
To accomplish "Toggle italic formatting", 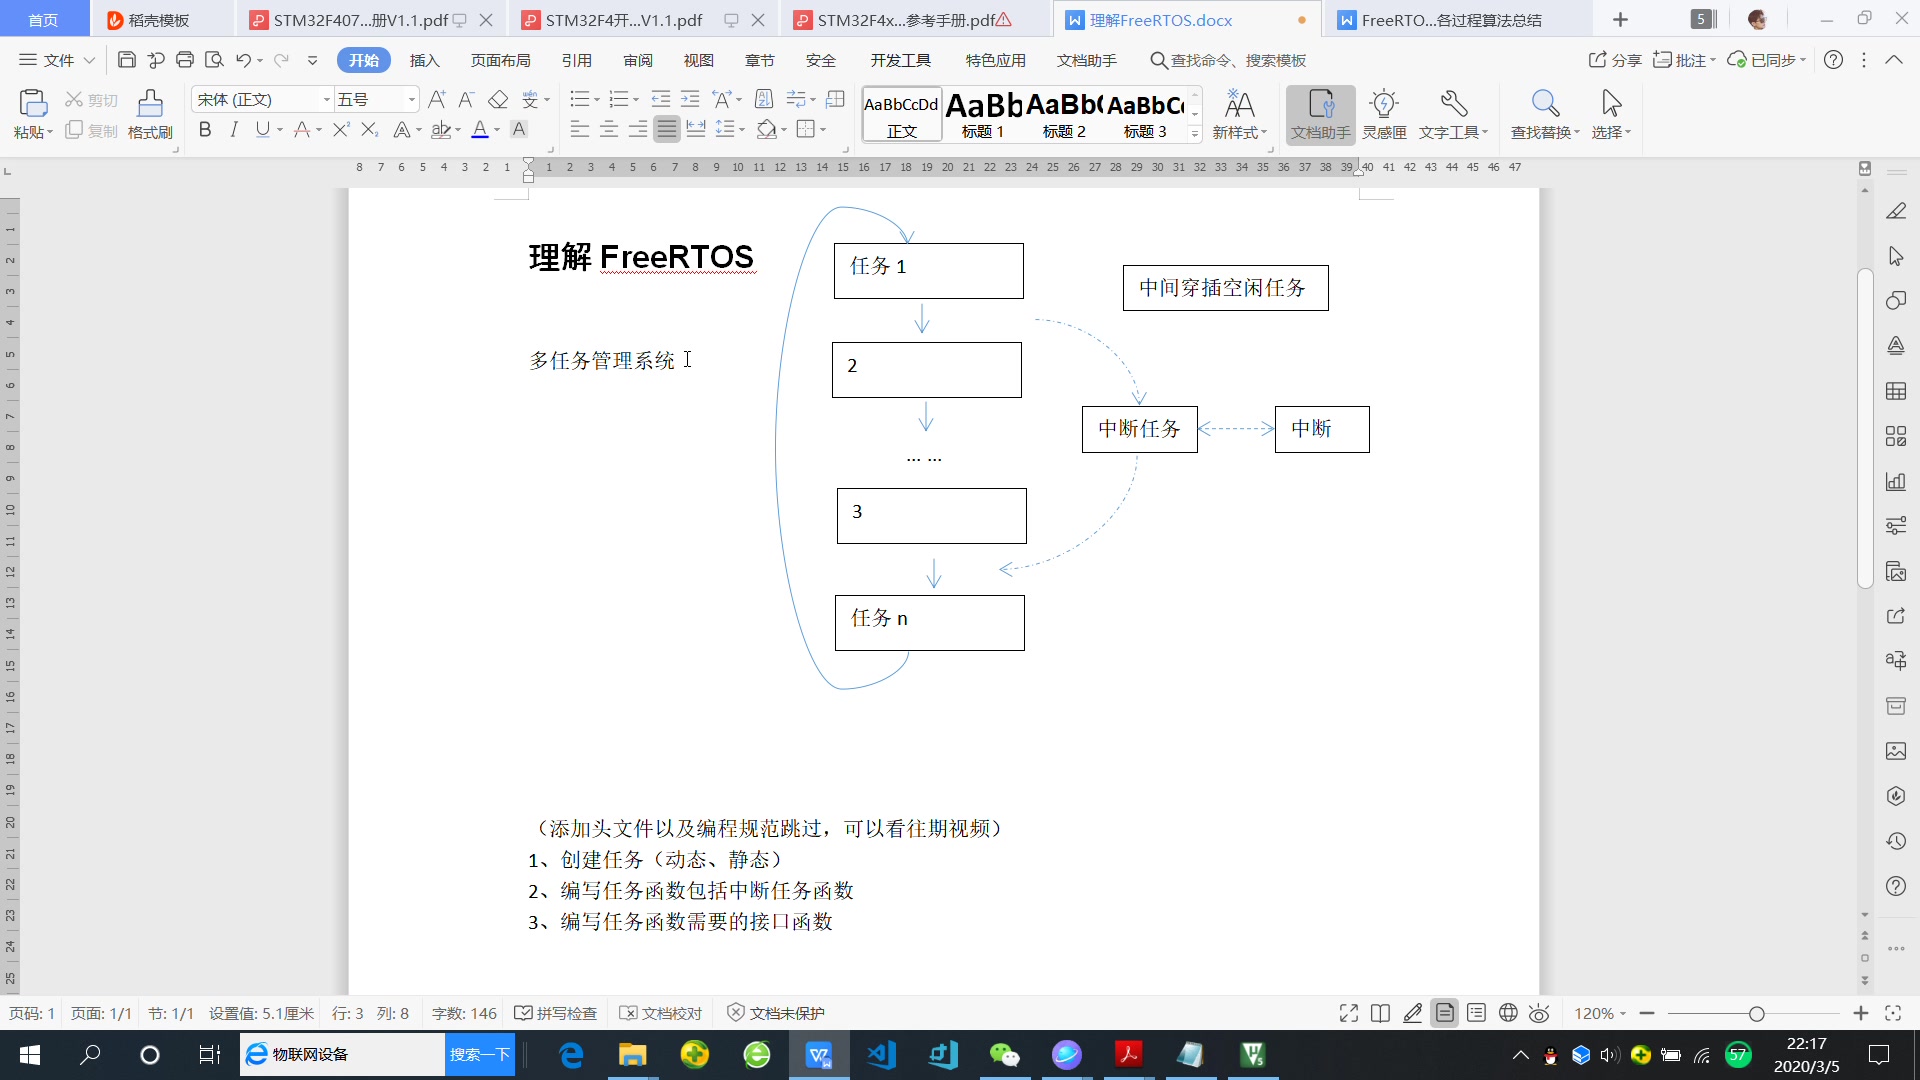I will [x=233, y=129].
